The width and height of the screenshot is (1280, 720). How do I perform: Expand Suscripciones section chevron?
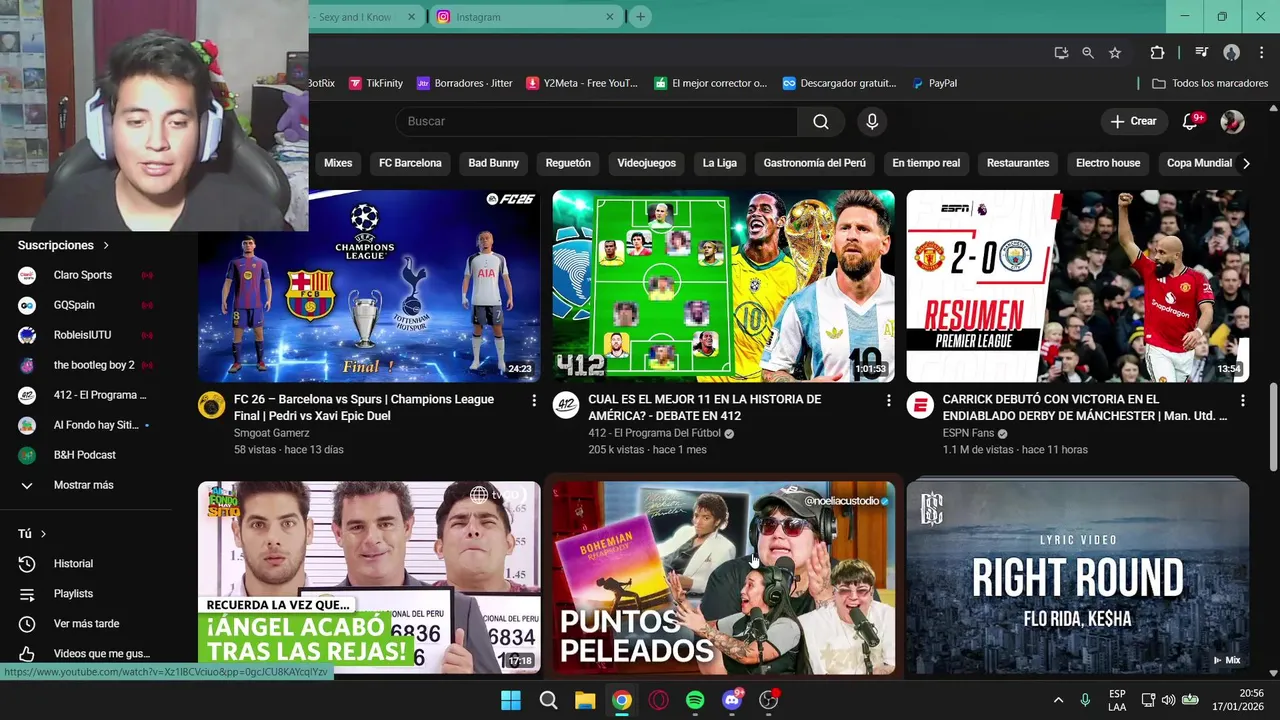[106, 245]
